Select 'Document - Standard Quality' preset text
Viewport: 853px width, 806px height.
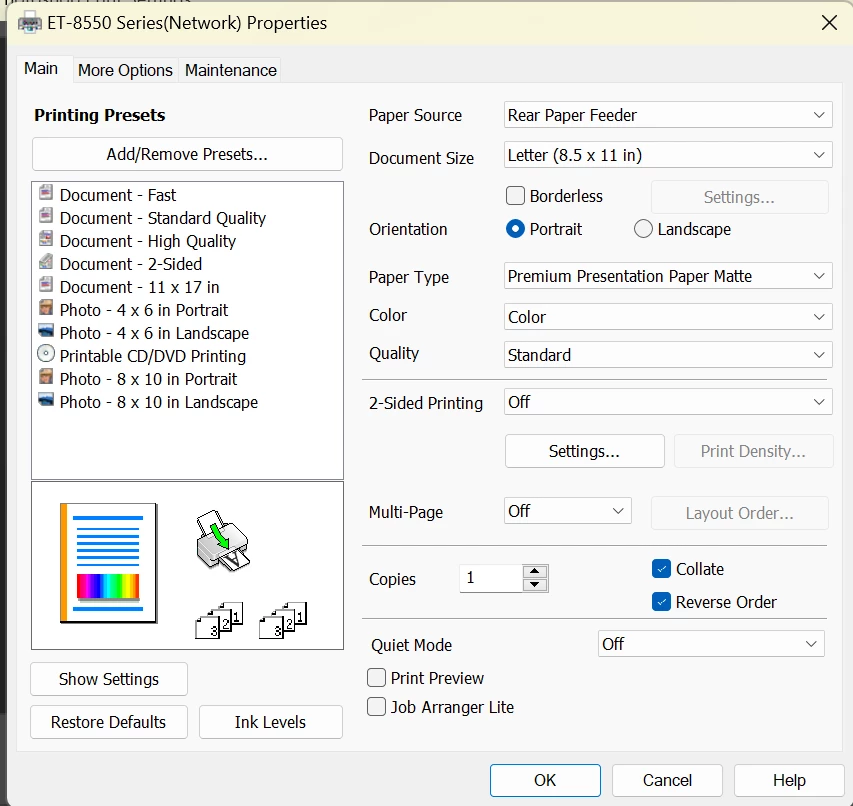(x=163, y=218)
